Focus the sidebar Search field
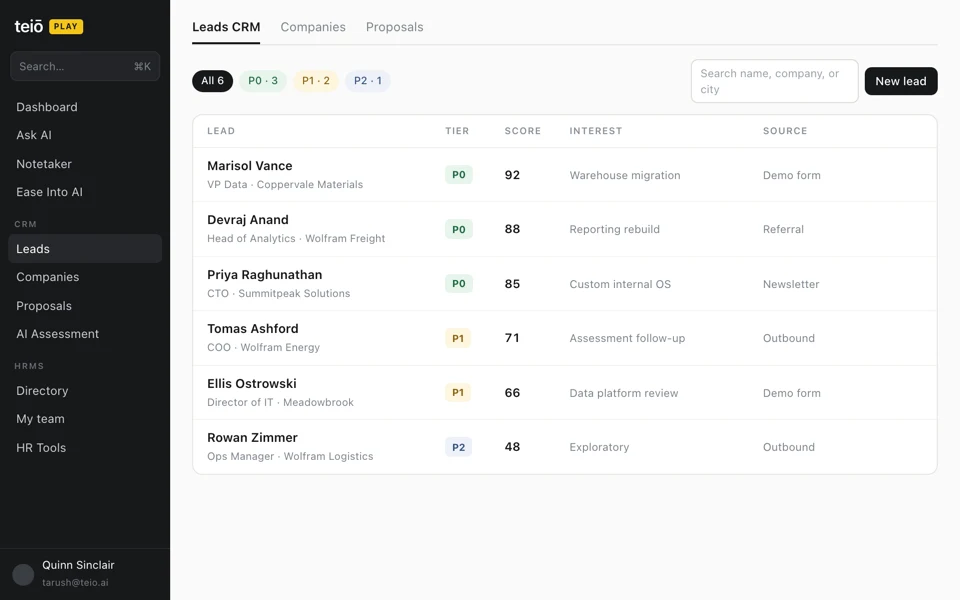Image resolution: width=960 pixels, height=600 pixels. coord(85,66)
